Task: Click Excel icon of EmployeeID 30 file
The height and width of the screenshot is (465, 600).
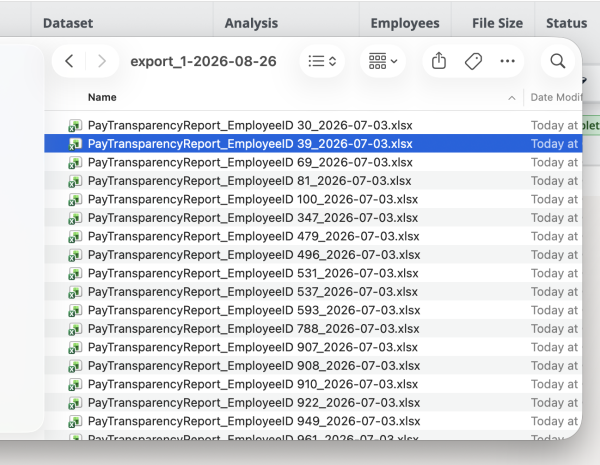Action: pos(75,126)
